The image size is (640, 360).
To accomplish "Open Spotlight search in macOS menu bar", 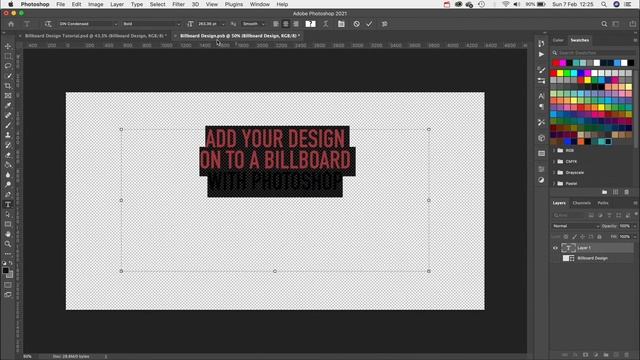I will point(604,4).
